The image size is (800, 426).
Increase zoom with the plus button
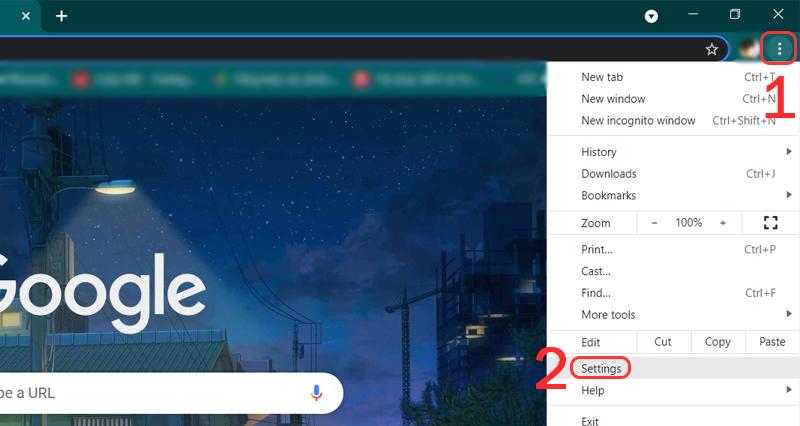click(x=723, y=223)
